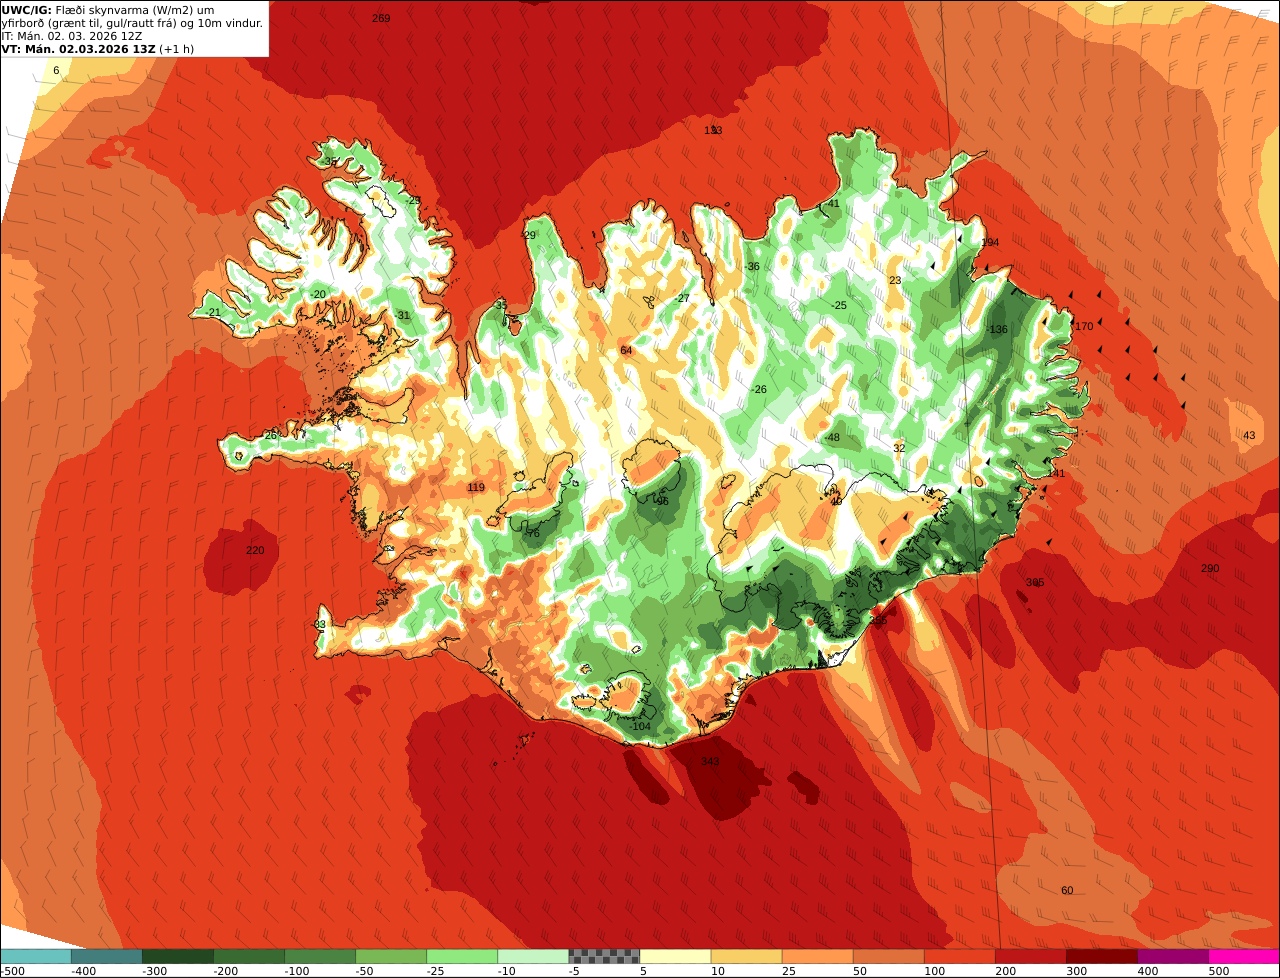The width and height of the screenshot is (1280, 978).
Task: Click the legend label 200
Action: [1006, 971]
